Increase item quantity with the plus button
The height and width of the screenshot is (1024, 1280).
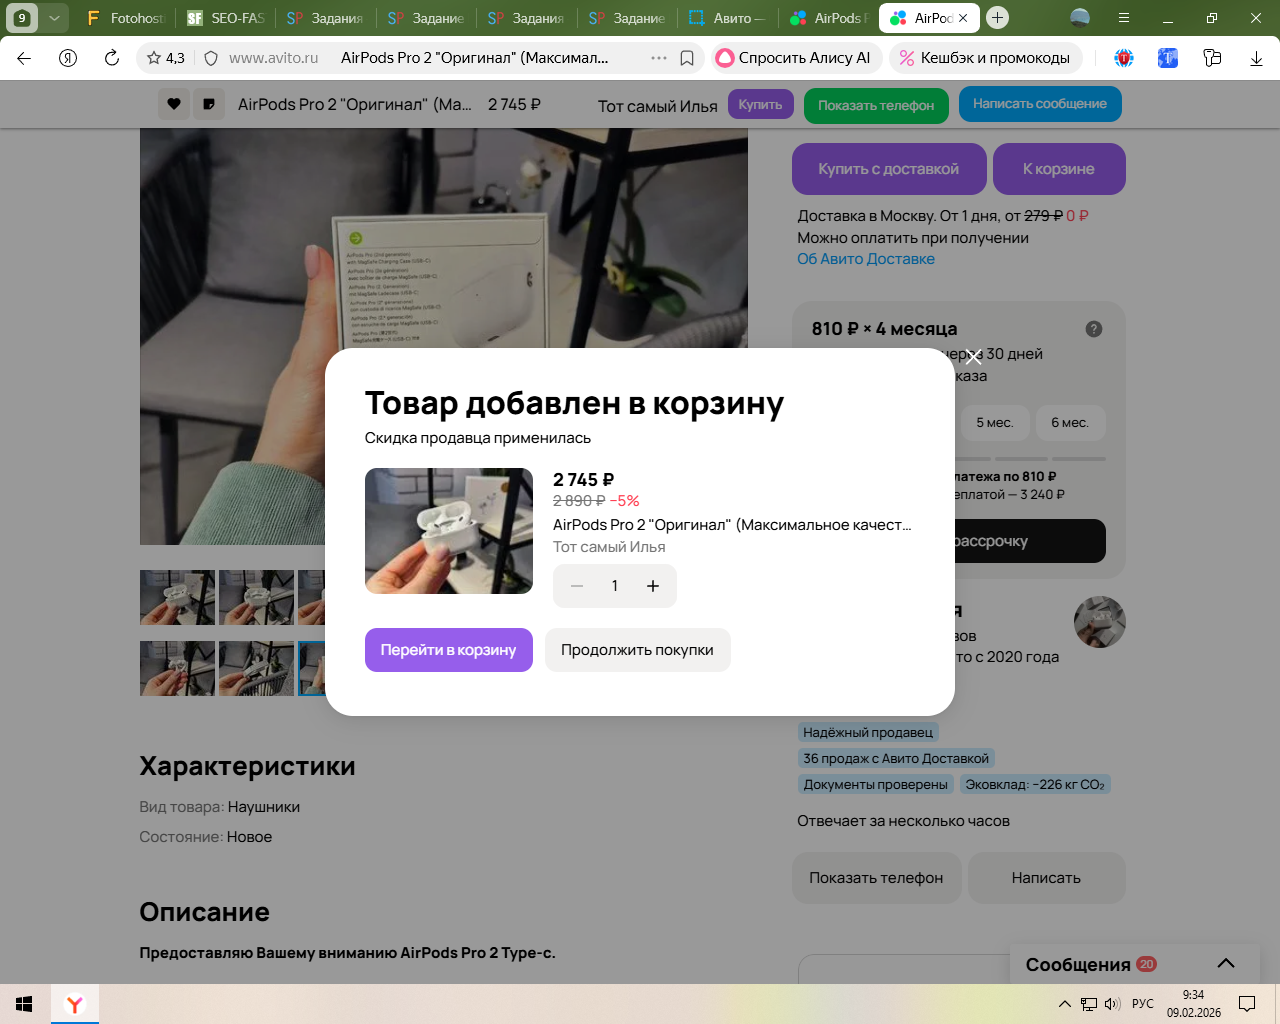click(653, 586)
